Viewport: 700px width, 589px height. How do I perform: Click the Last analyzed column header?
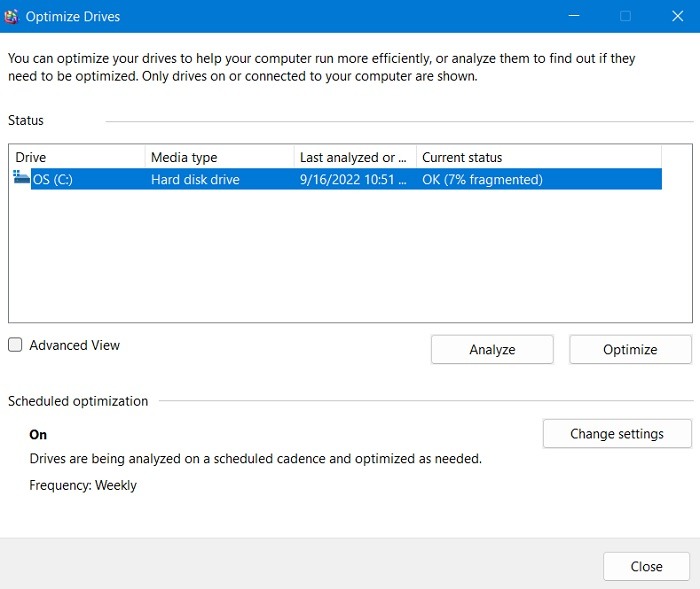click(354, 157)
